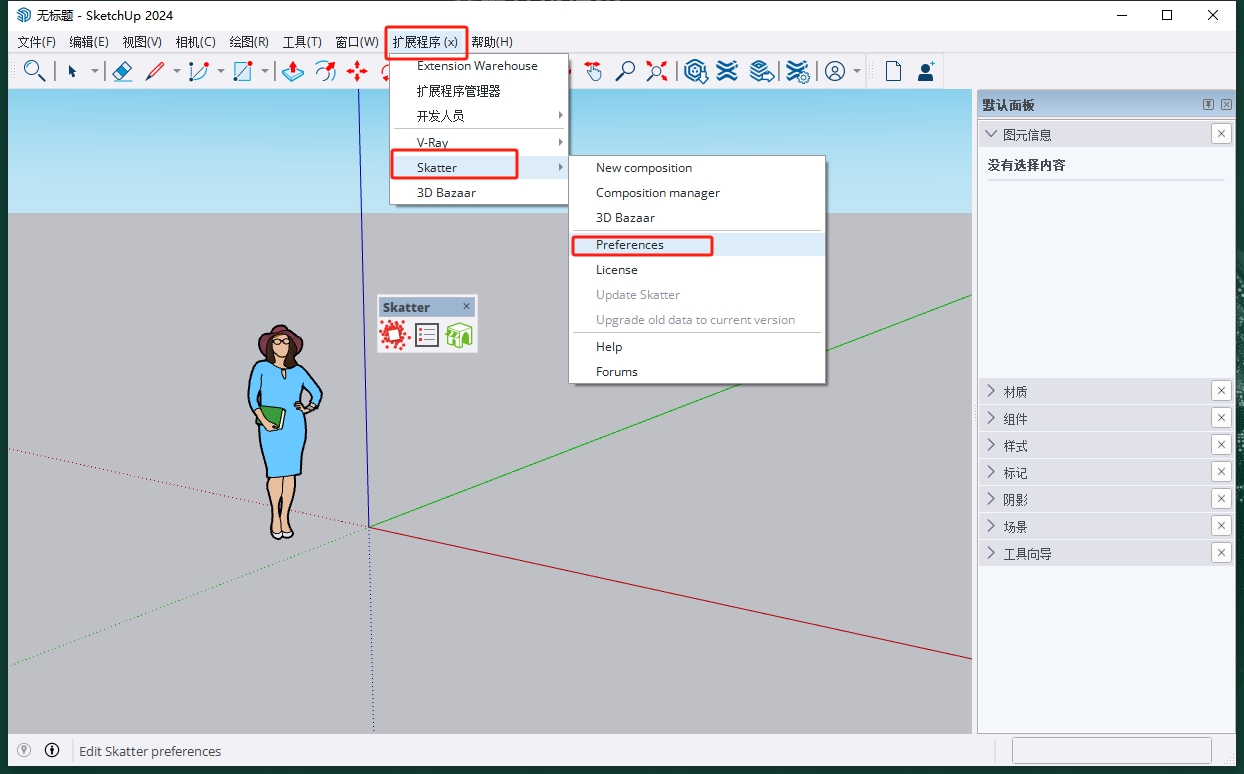This screenshot has height=774, width=1244.
Task: Select the Move tool with red arrows
Action: coord(357,71)
